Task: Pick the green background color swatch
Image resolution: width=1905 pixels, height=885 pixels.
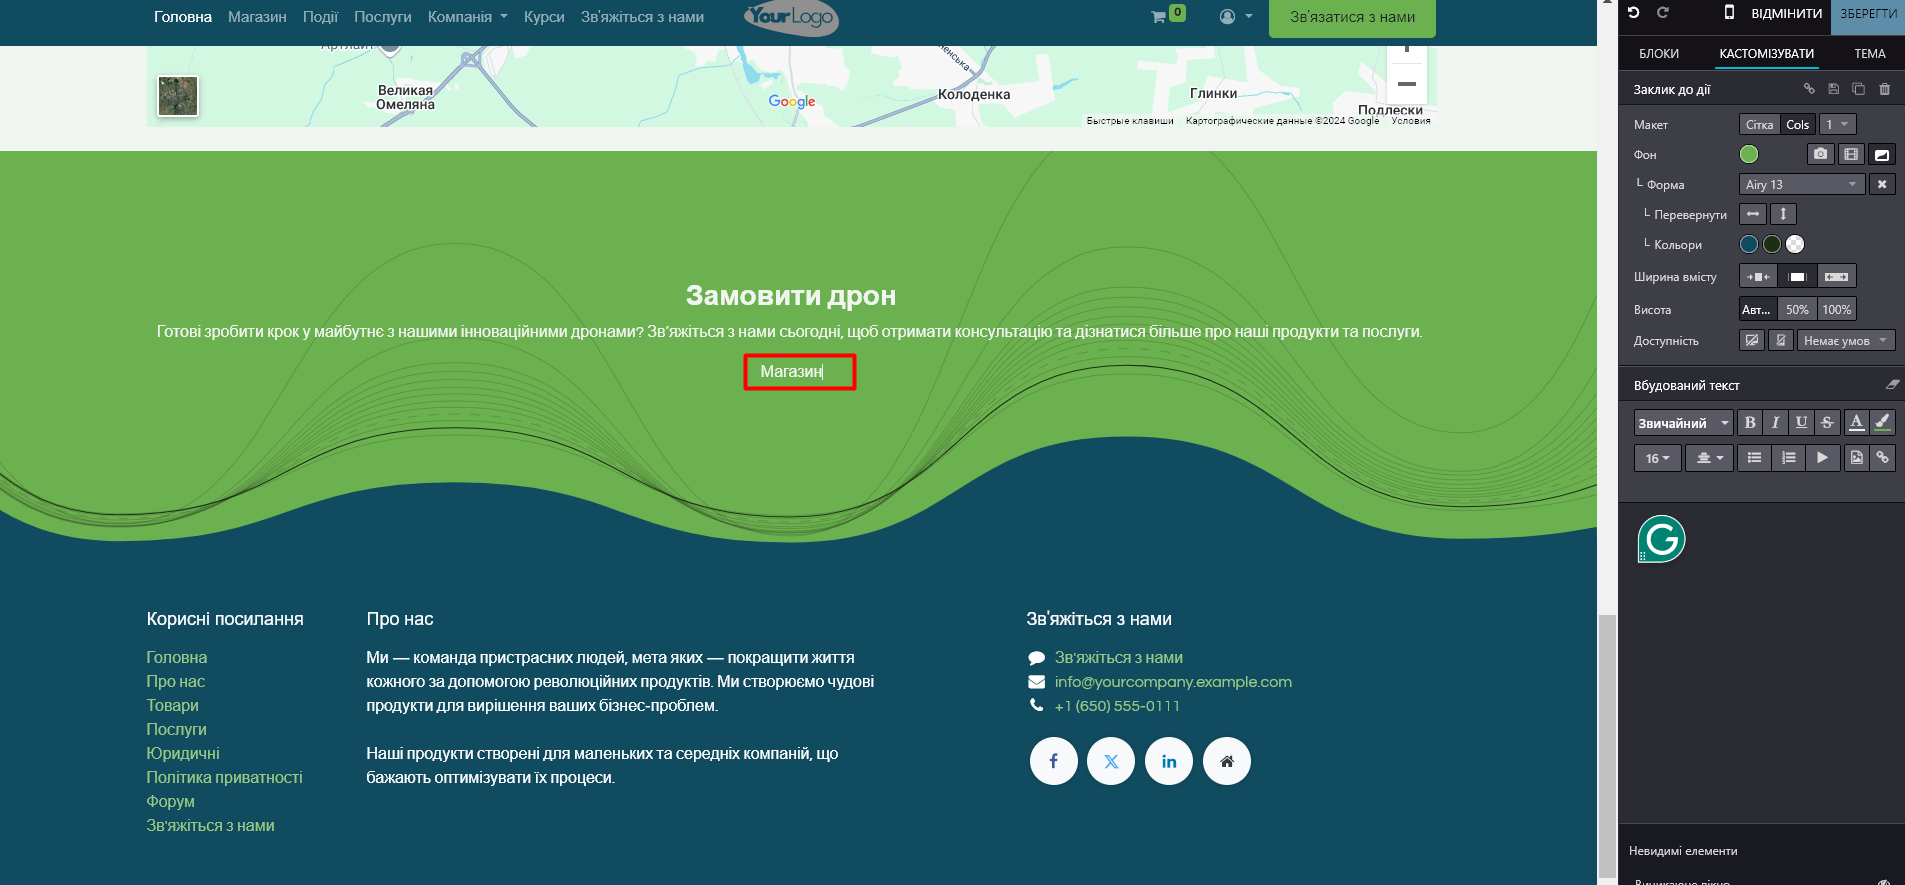Action: [x=1748, y=154]
